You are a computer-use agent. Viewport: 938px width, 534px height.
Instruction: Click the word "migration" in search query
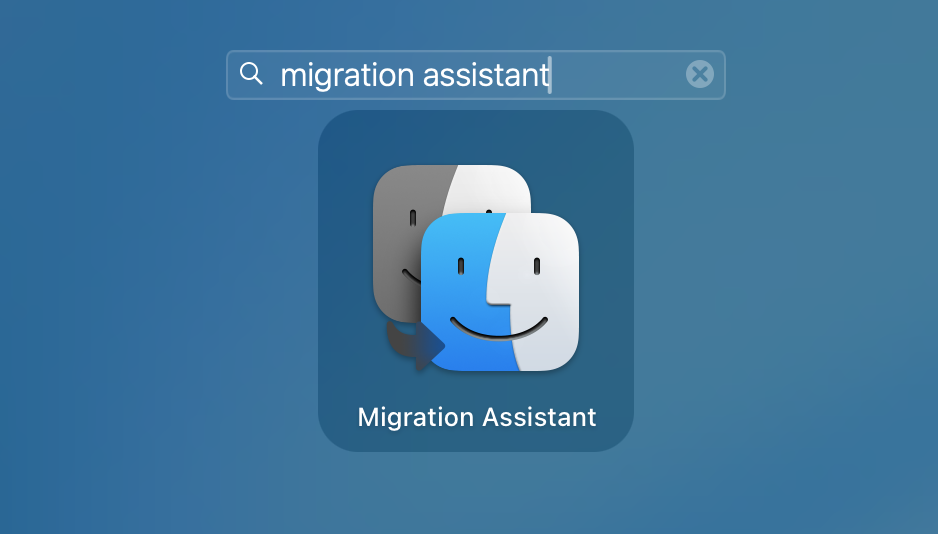(x=347, y=75)
